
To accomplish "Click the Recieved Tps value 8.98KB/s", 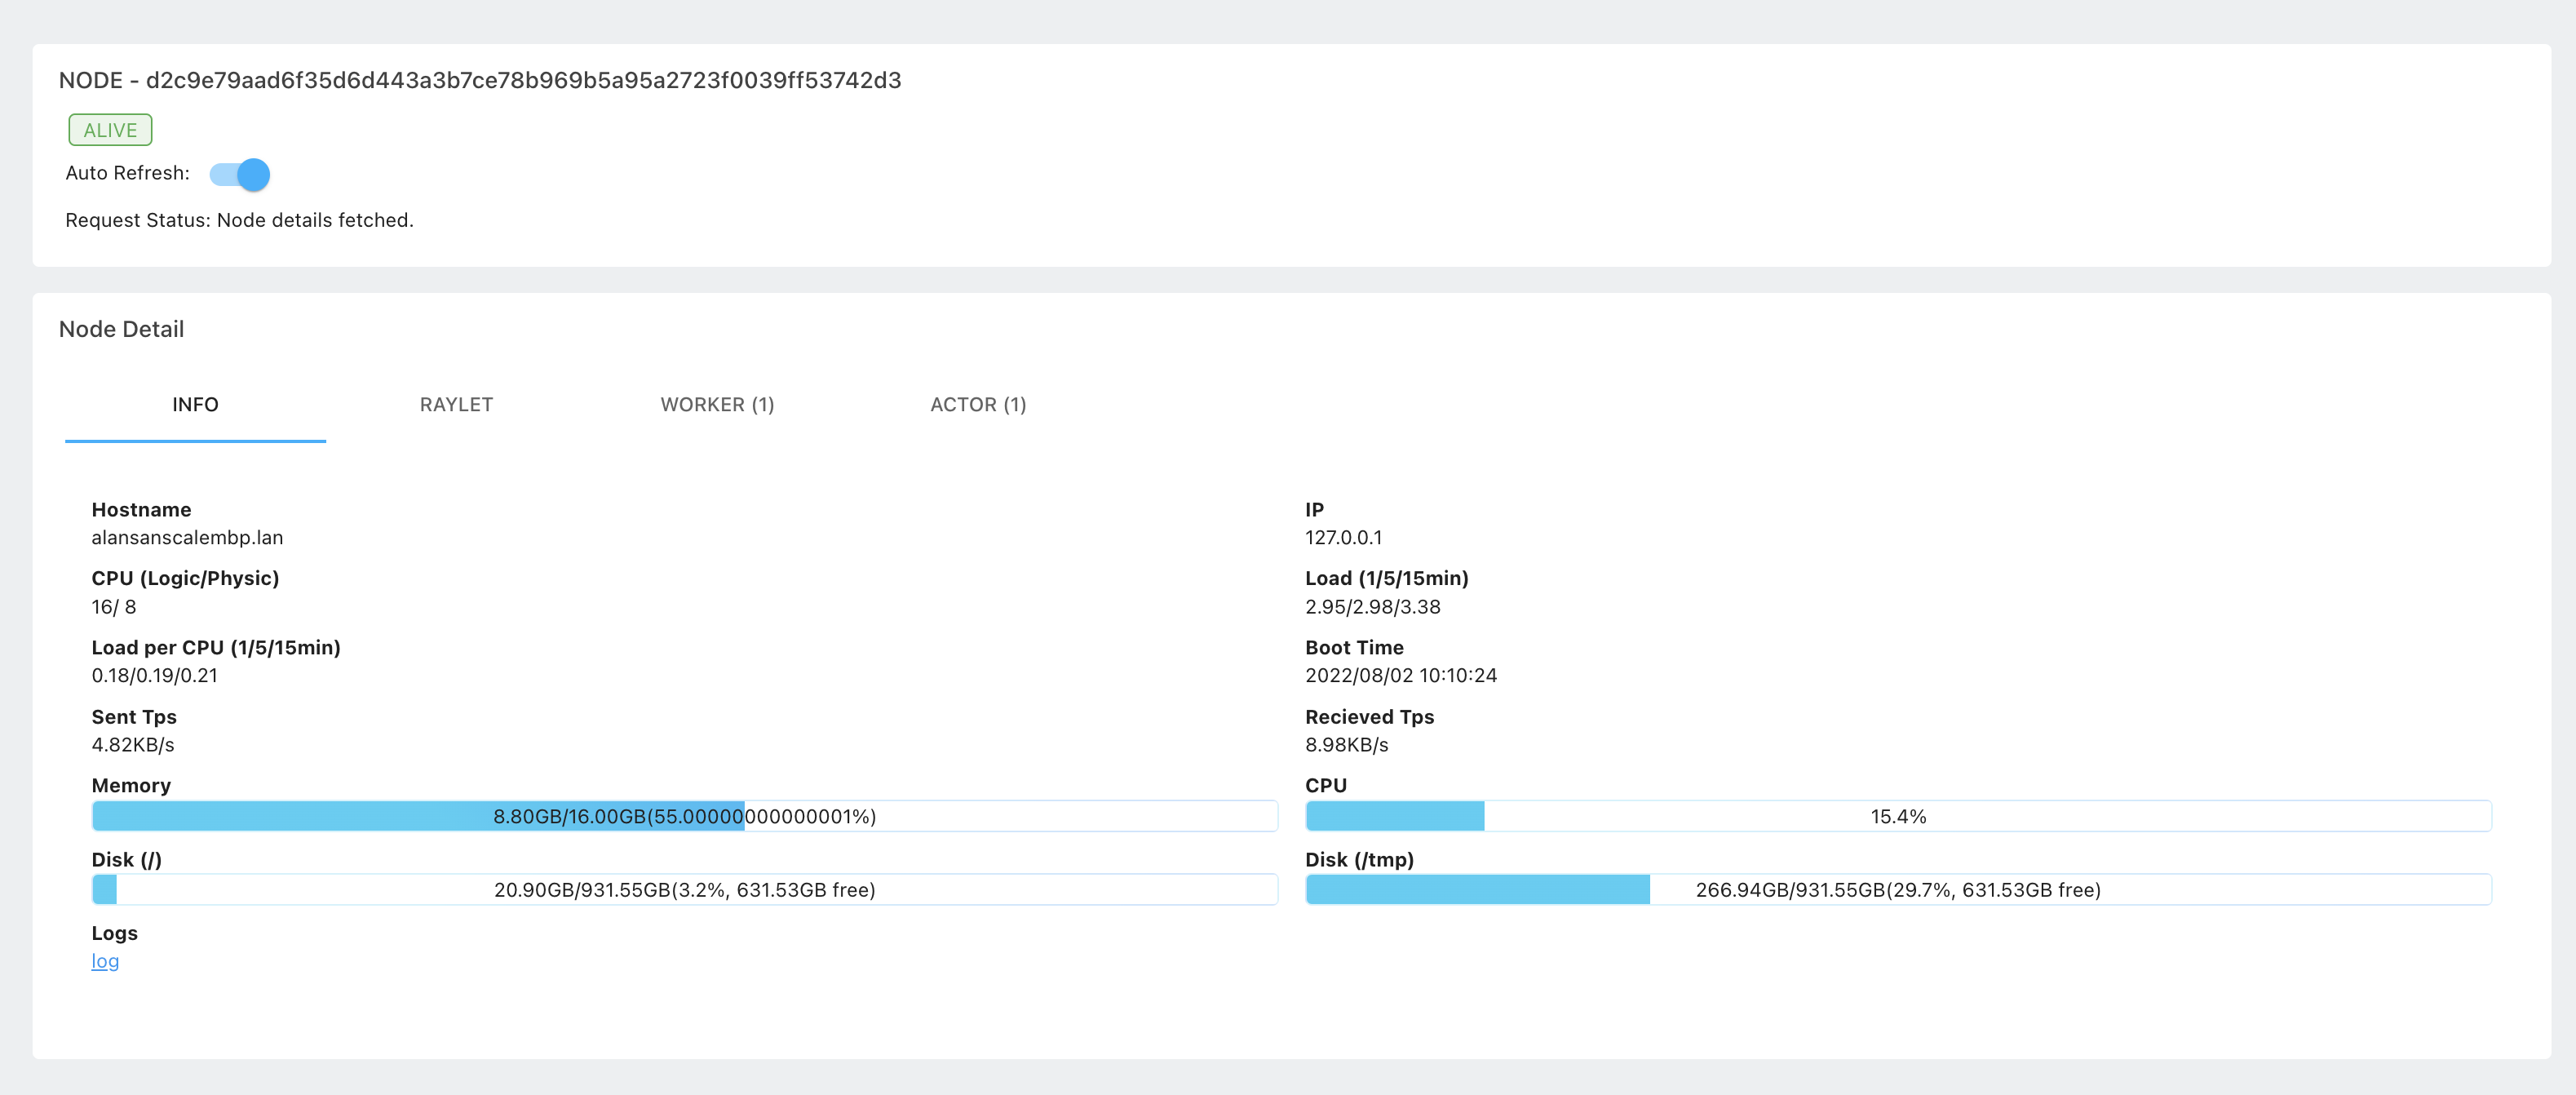I will (x=1346, y=745).
